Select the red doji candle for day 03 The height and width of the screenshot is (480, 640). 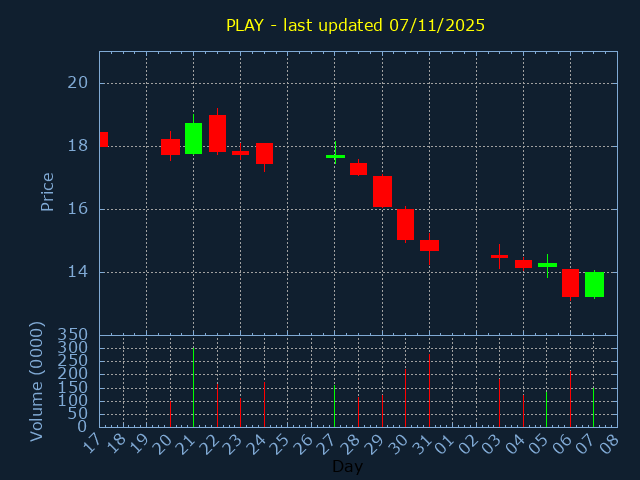click(499, 256)
